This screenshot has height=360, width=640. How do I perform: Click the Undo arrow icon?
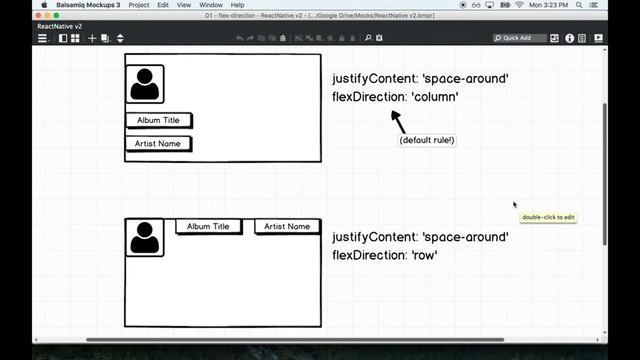click(x=240, y=38)
